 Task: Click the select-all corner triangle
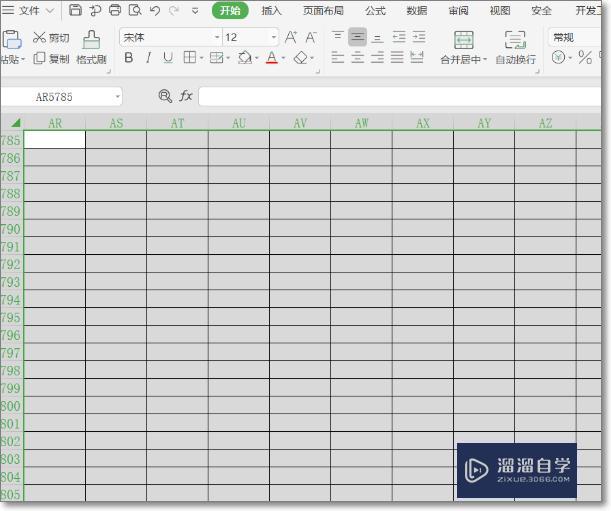coord(15,123)
